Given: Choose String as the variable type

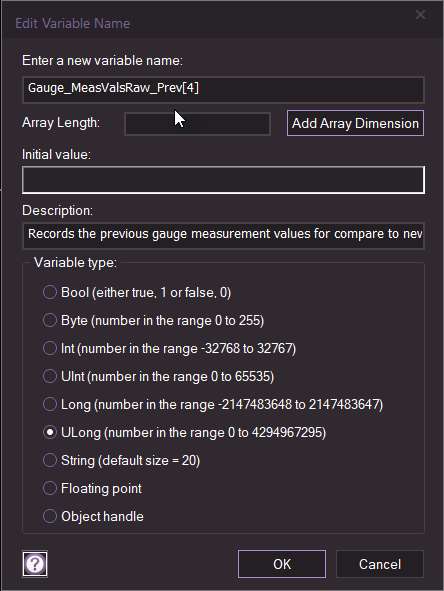Looking at the screenshot, I should 50,460.
